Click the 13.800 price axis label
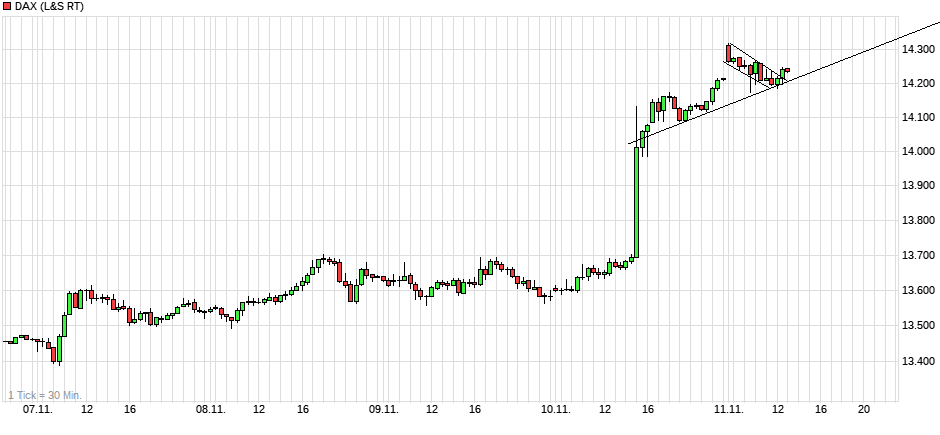Screen dimensions: 940x435 point(918,222)
